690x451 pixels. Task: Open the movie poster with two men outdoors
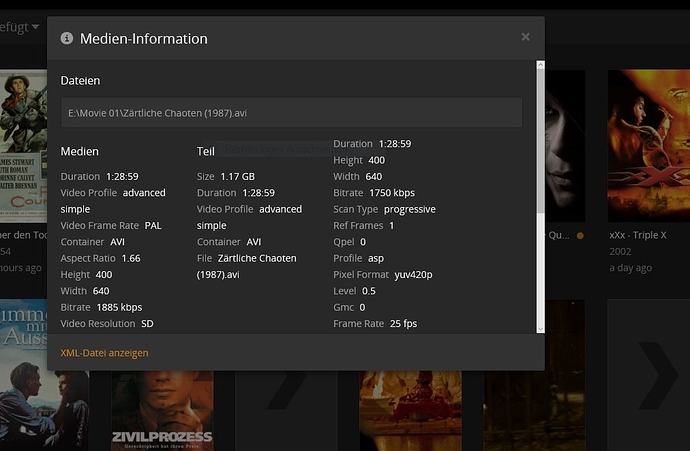pos(44,375)
